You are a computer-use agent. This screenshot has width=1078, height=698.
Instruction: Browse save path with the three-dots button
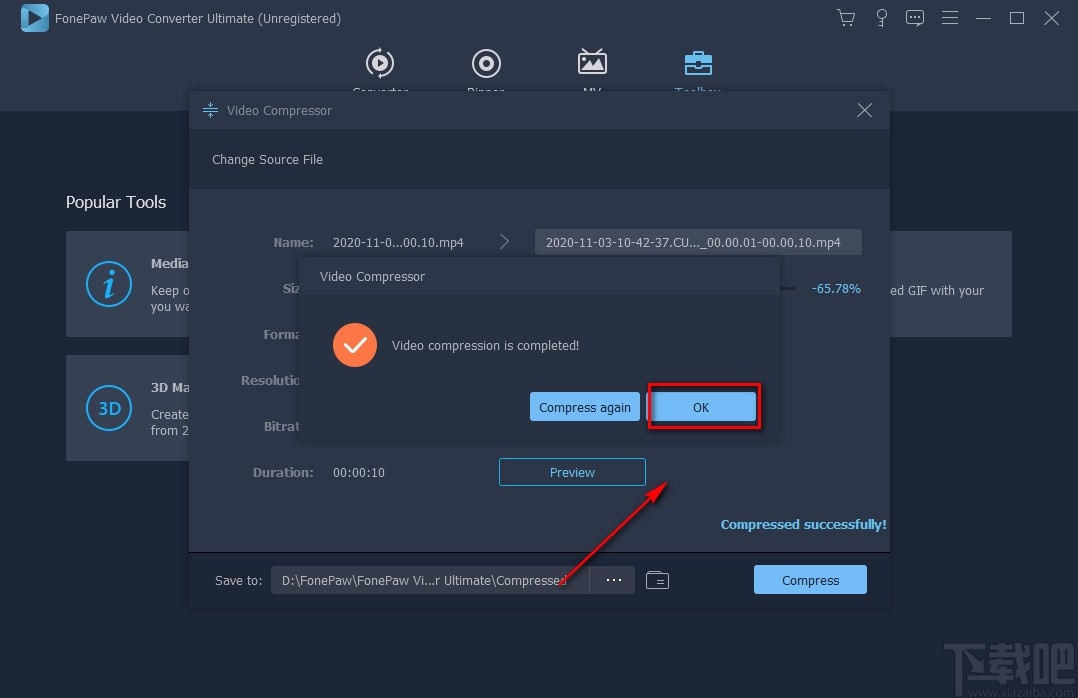(614, 580)
